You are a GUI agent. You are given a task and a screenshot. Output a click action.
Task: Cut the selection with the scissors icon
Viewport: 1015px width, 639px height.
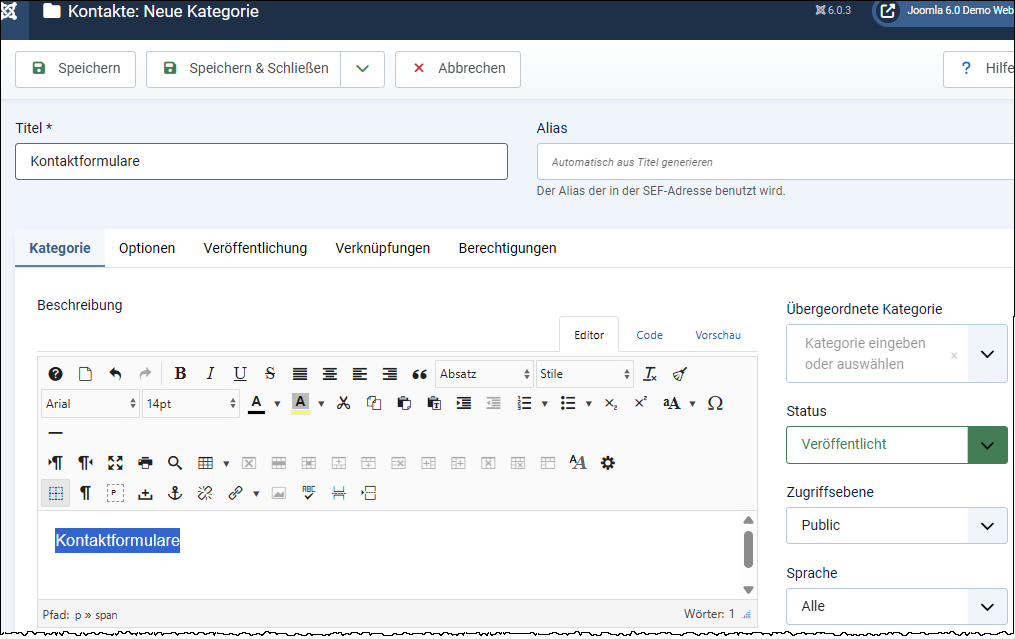344,403
